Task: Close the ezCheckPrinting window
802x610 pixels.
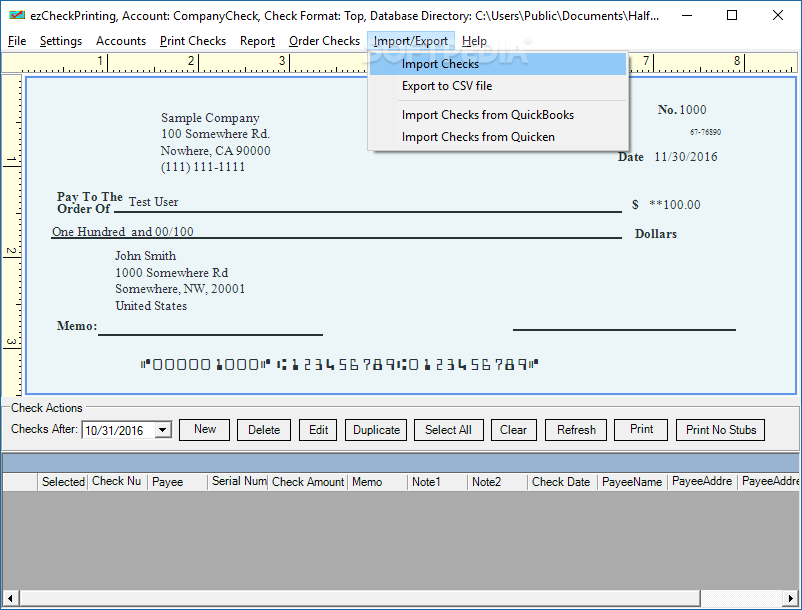Action: point(778,15)
